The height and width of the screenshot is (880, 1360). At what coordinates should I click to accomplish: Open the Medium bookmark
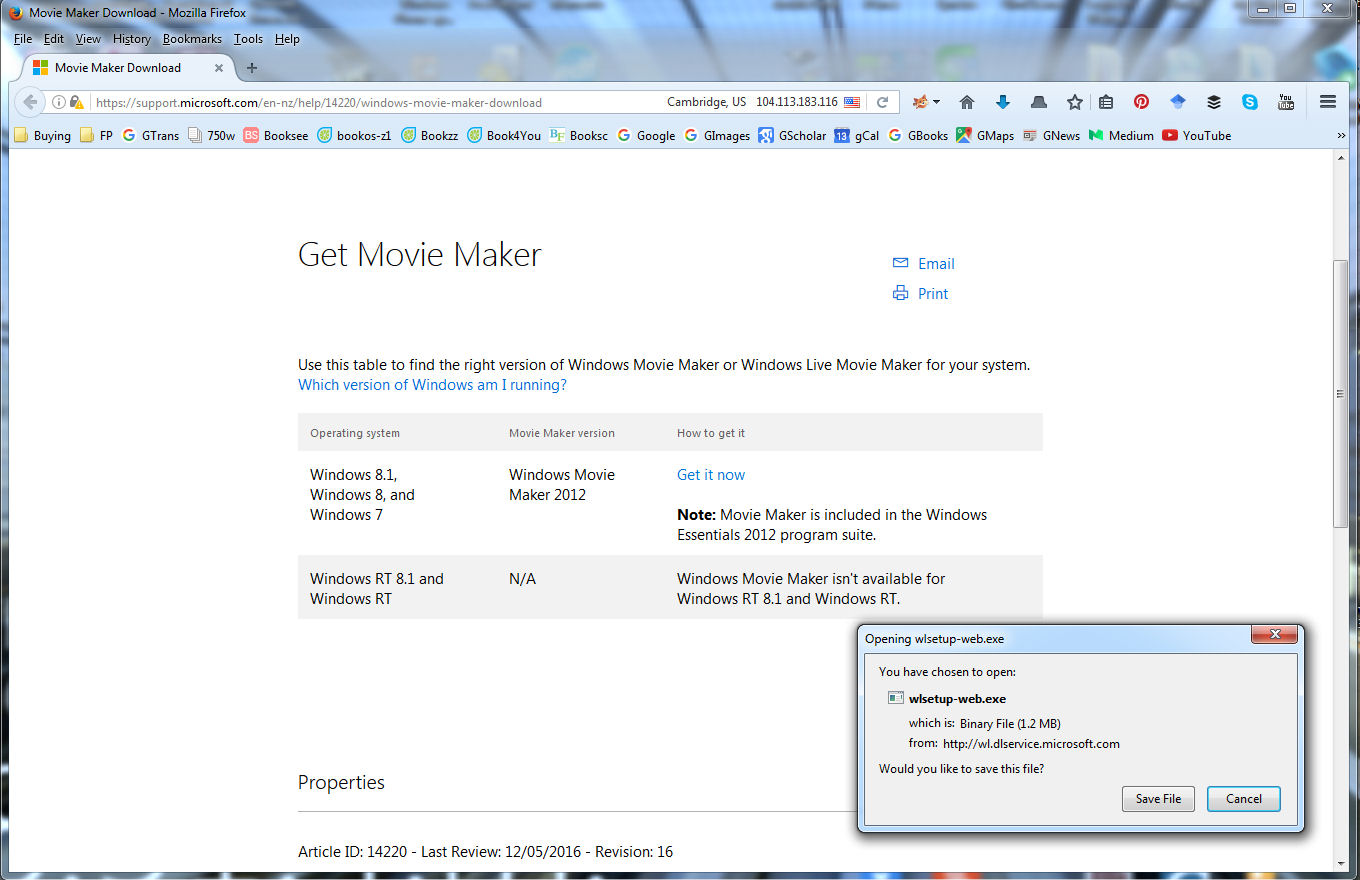(x=1121, y=136)
